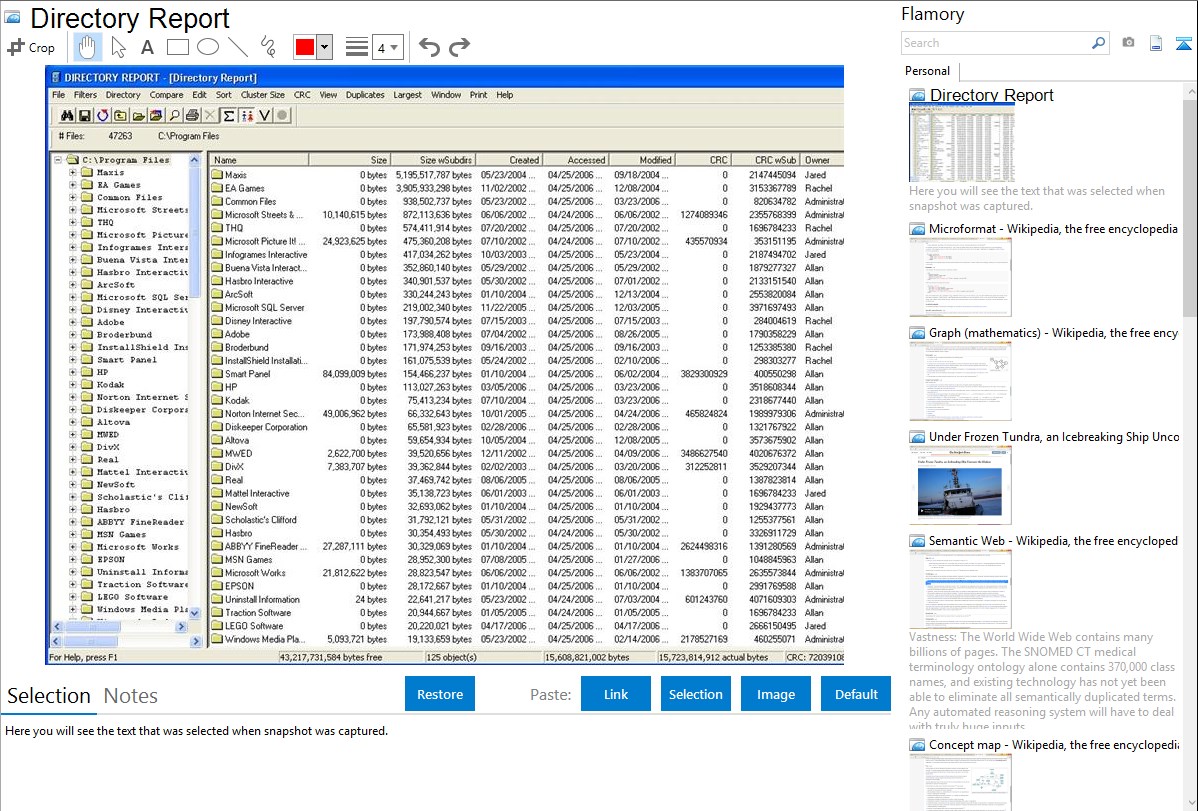
Task: Click the floppy disk save icon
Action: pyautogui.click(x=85, y=115)
